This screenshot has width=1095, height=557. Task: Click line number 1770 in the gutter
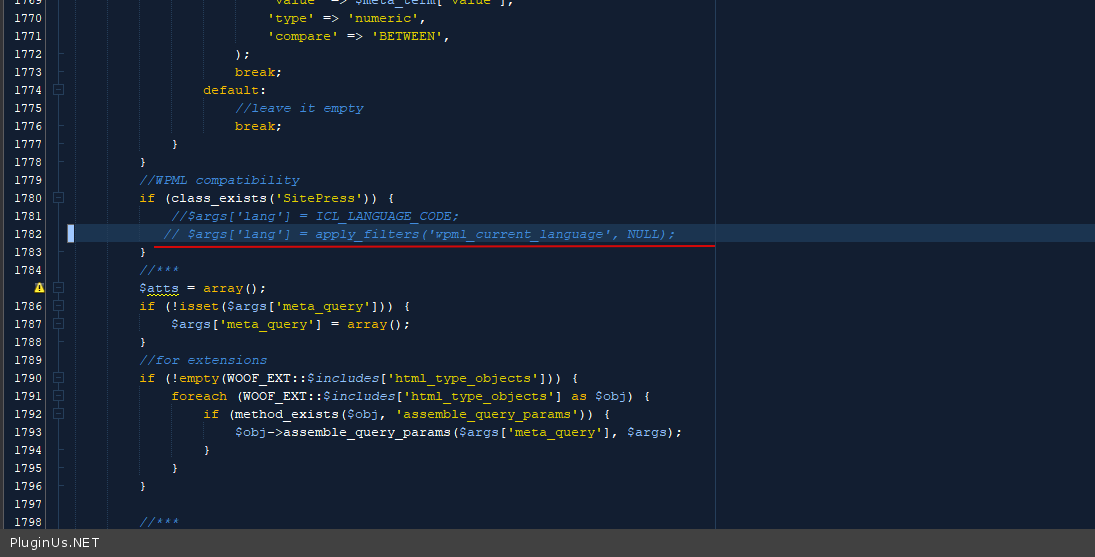click(28, 18)
